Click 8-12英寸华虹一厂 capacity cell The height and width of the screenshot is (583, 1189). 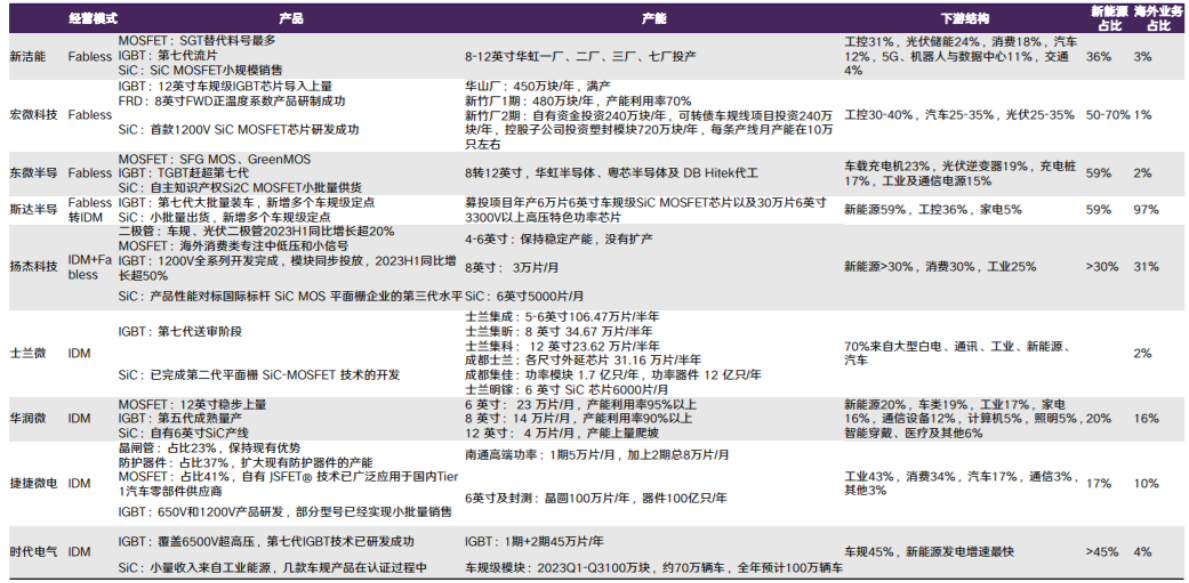[x=581, y=56]
